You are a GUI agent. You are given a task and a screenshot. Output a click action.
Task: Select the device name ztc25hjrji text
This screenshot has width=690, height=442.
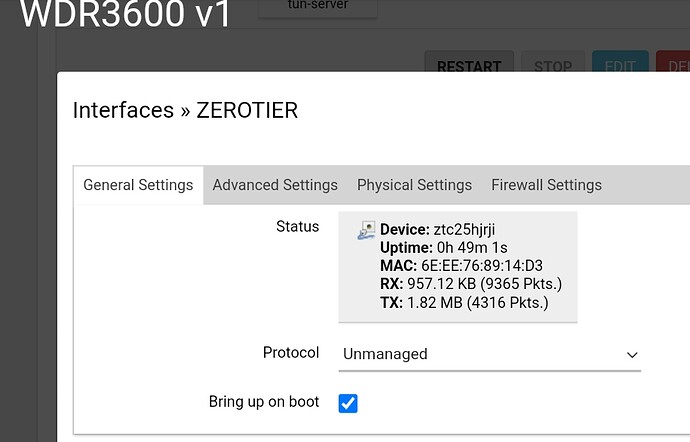(464, 230)
